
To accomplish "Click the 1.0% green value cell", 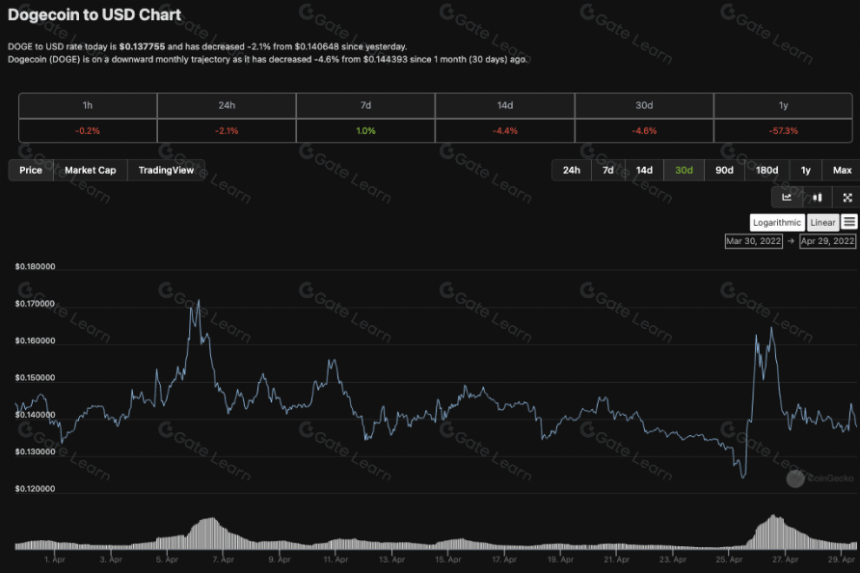I will 366,131.
